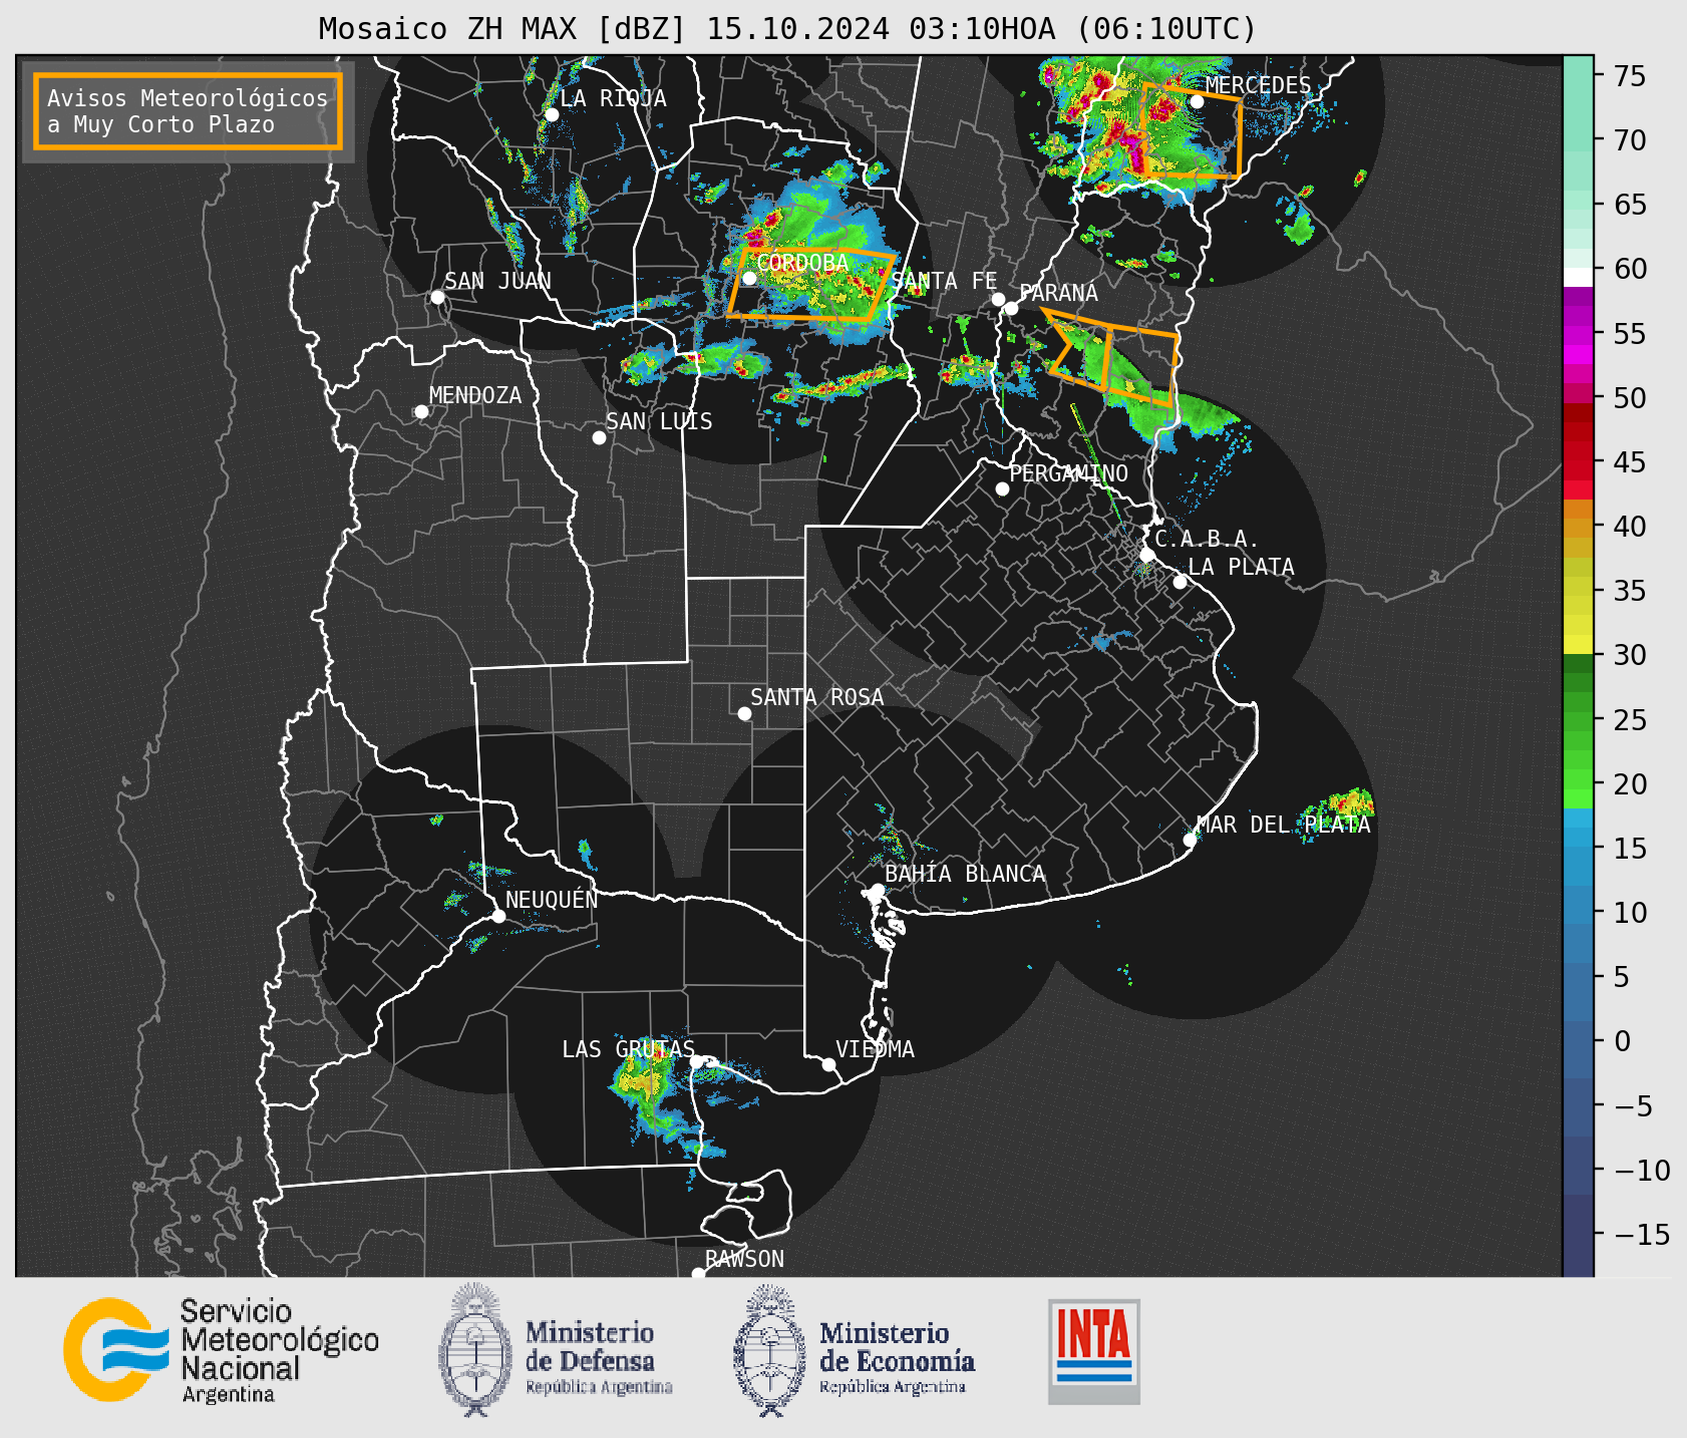Click the PARANÁ city marker dot
The height and width of the screenshot is (1438, 1687).
(1011, 308)
